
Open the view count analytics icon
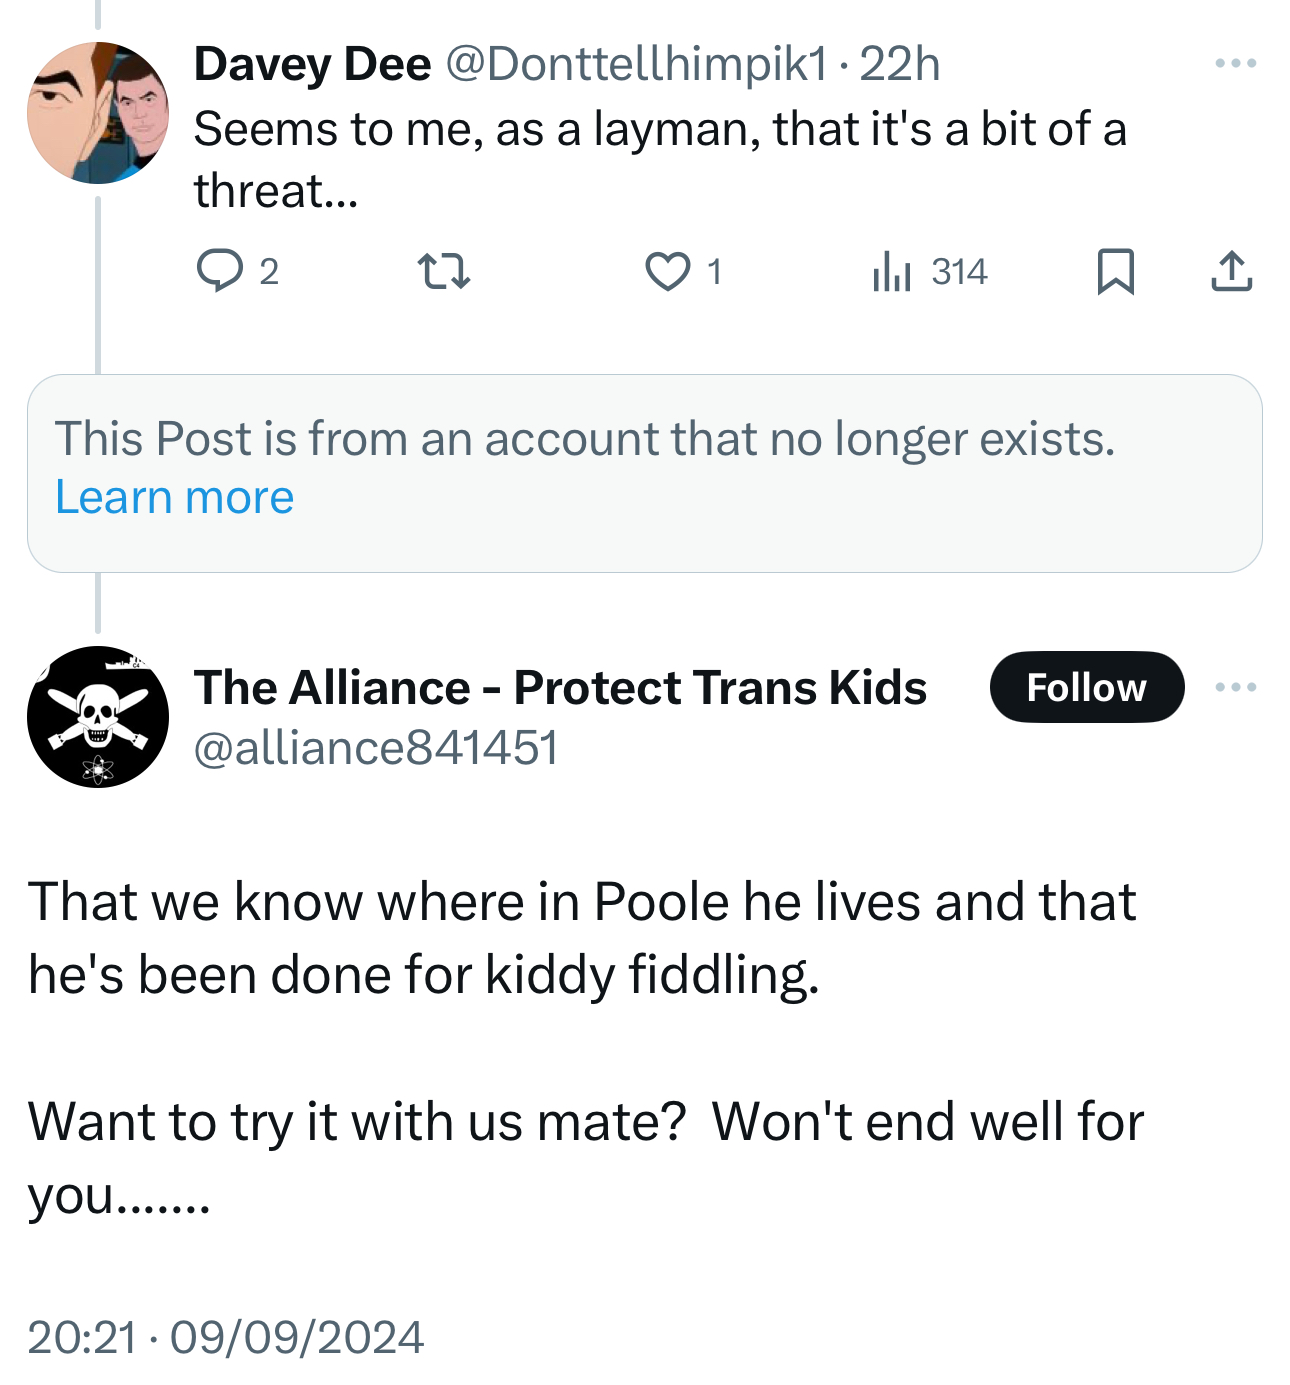(892, 271)
